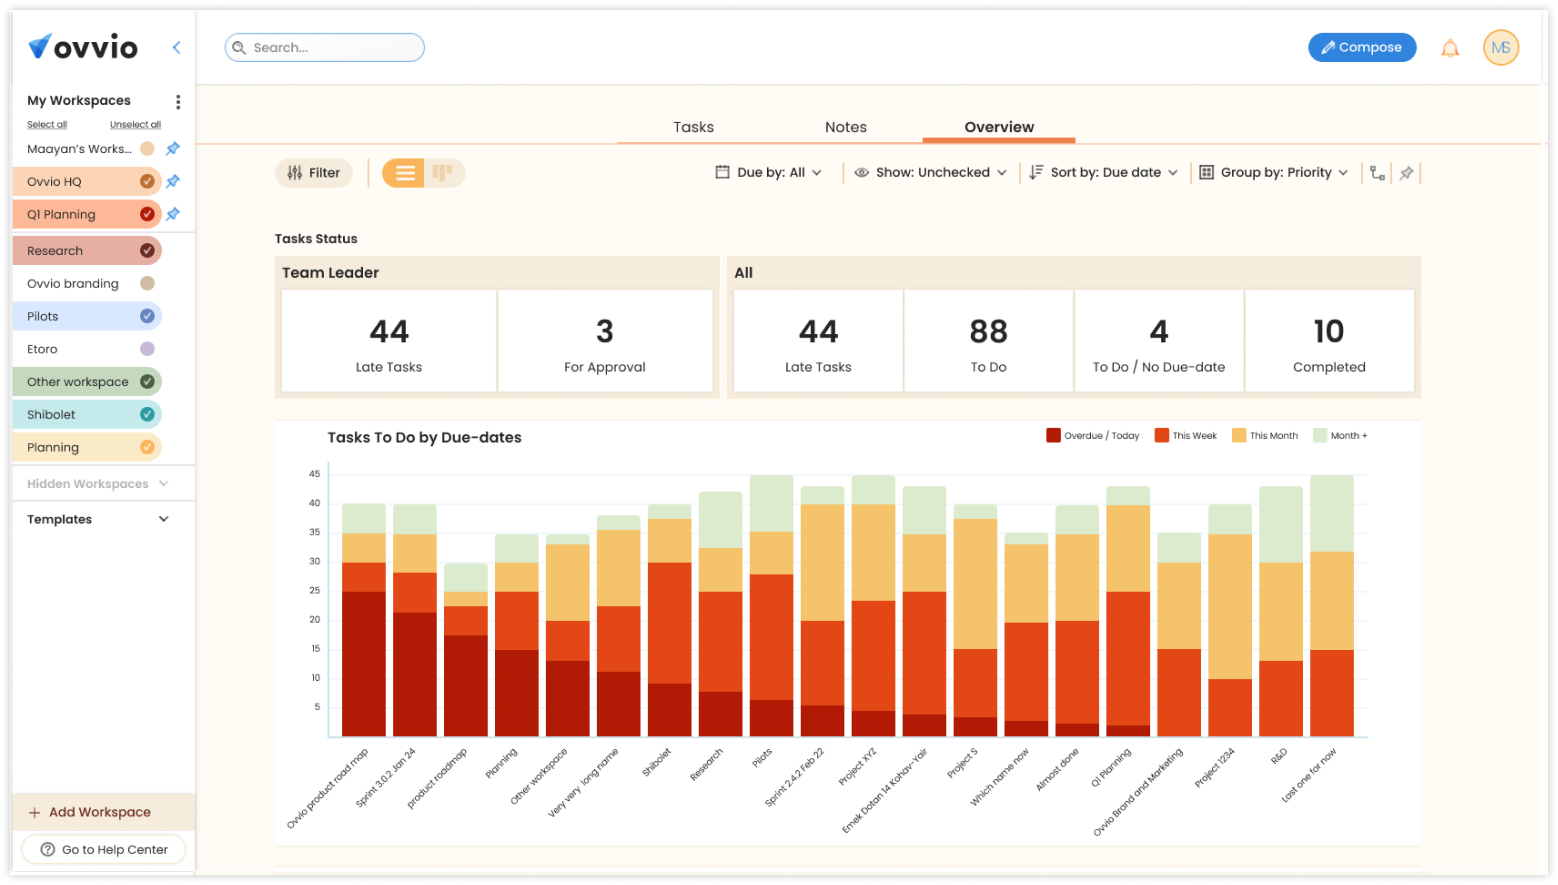The height and width of the screenshot is (885, 1558).
Task: Toggle pin for Ovvio HQ workspace
Action: [173, 181]
